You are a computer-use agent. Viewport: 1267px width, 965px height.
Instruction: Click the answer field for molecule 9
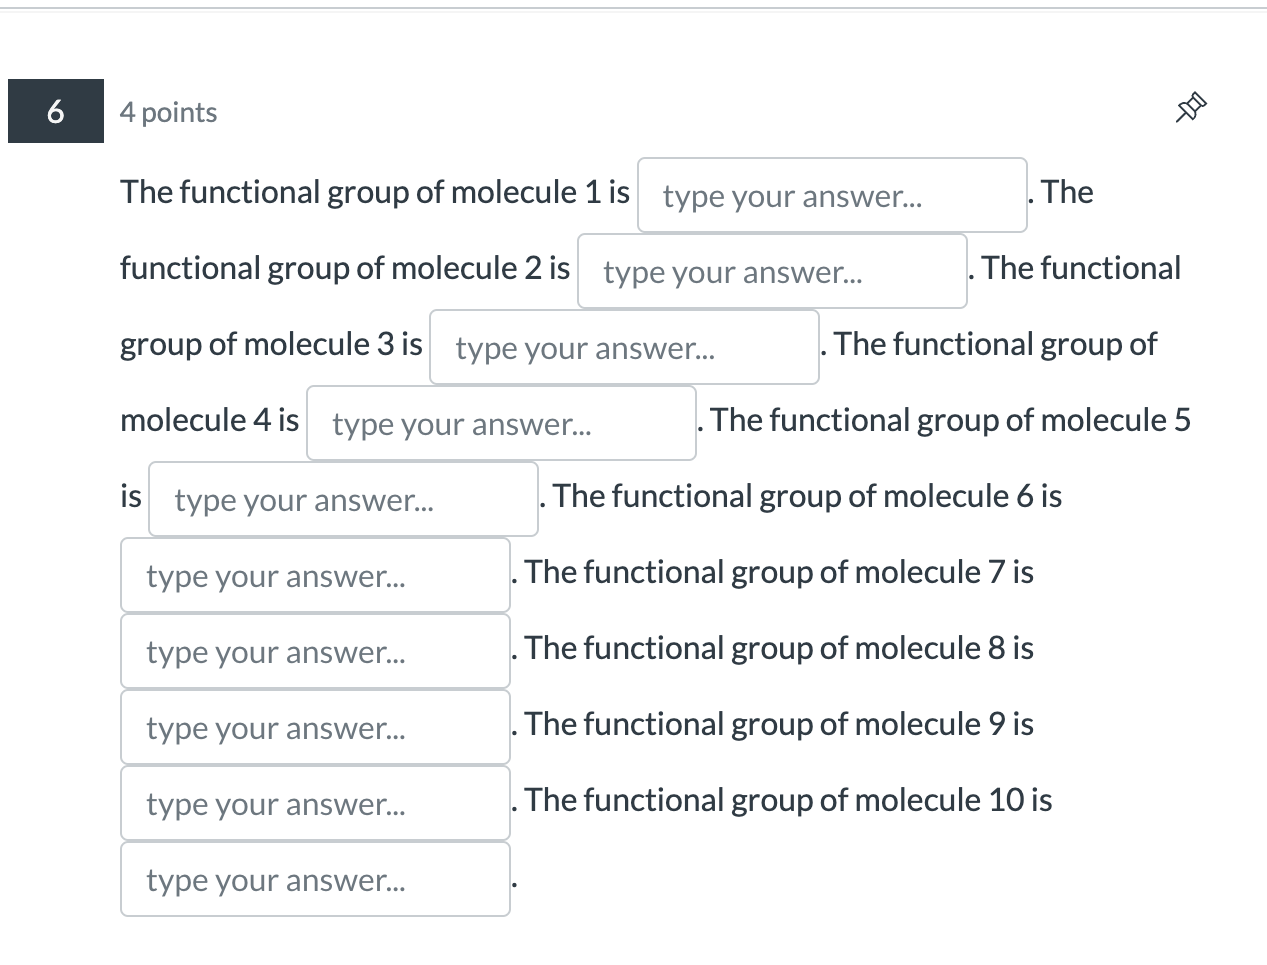click(315, 803)
